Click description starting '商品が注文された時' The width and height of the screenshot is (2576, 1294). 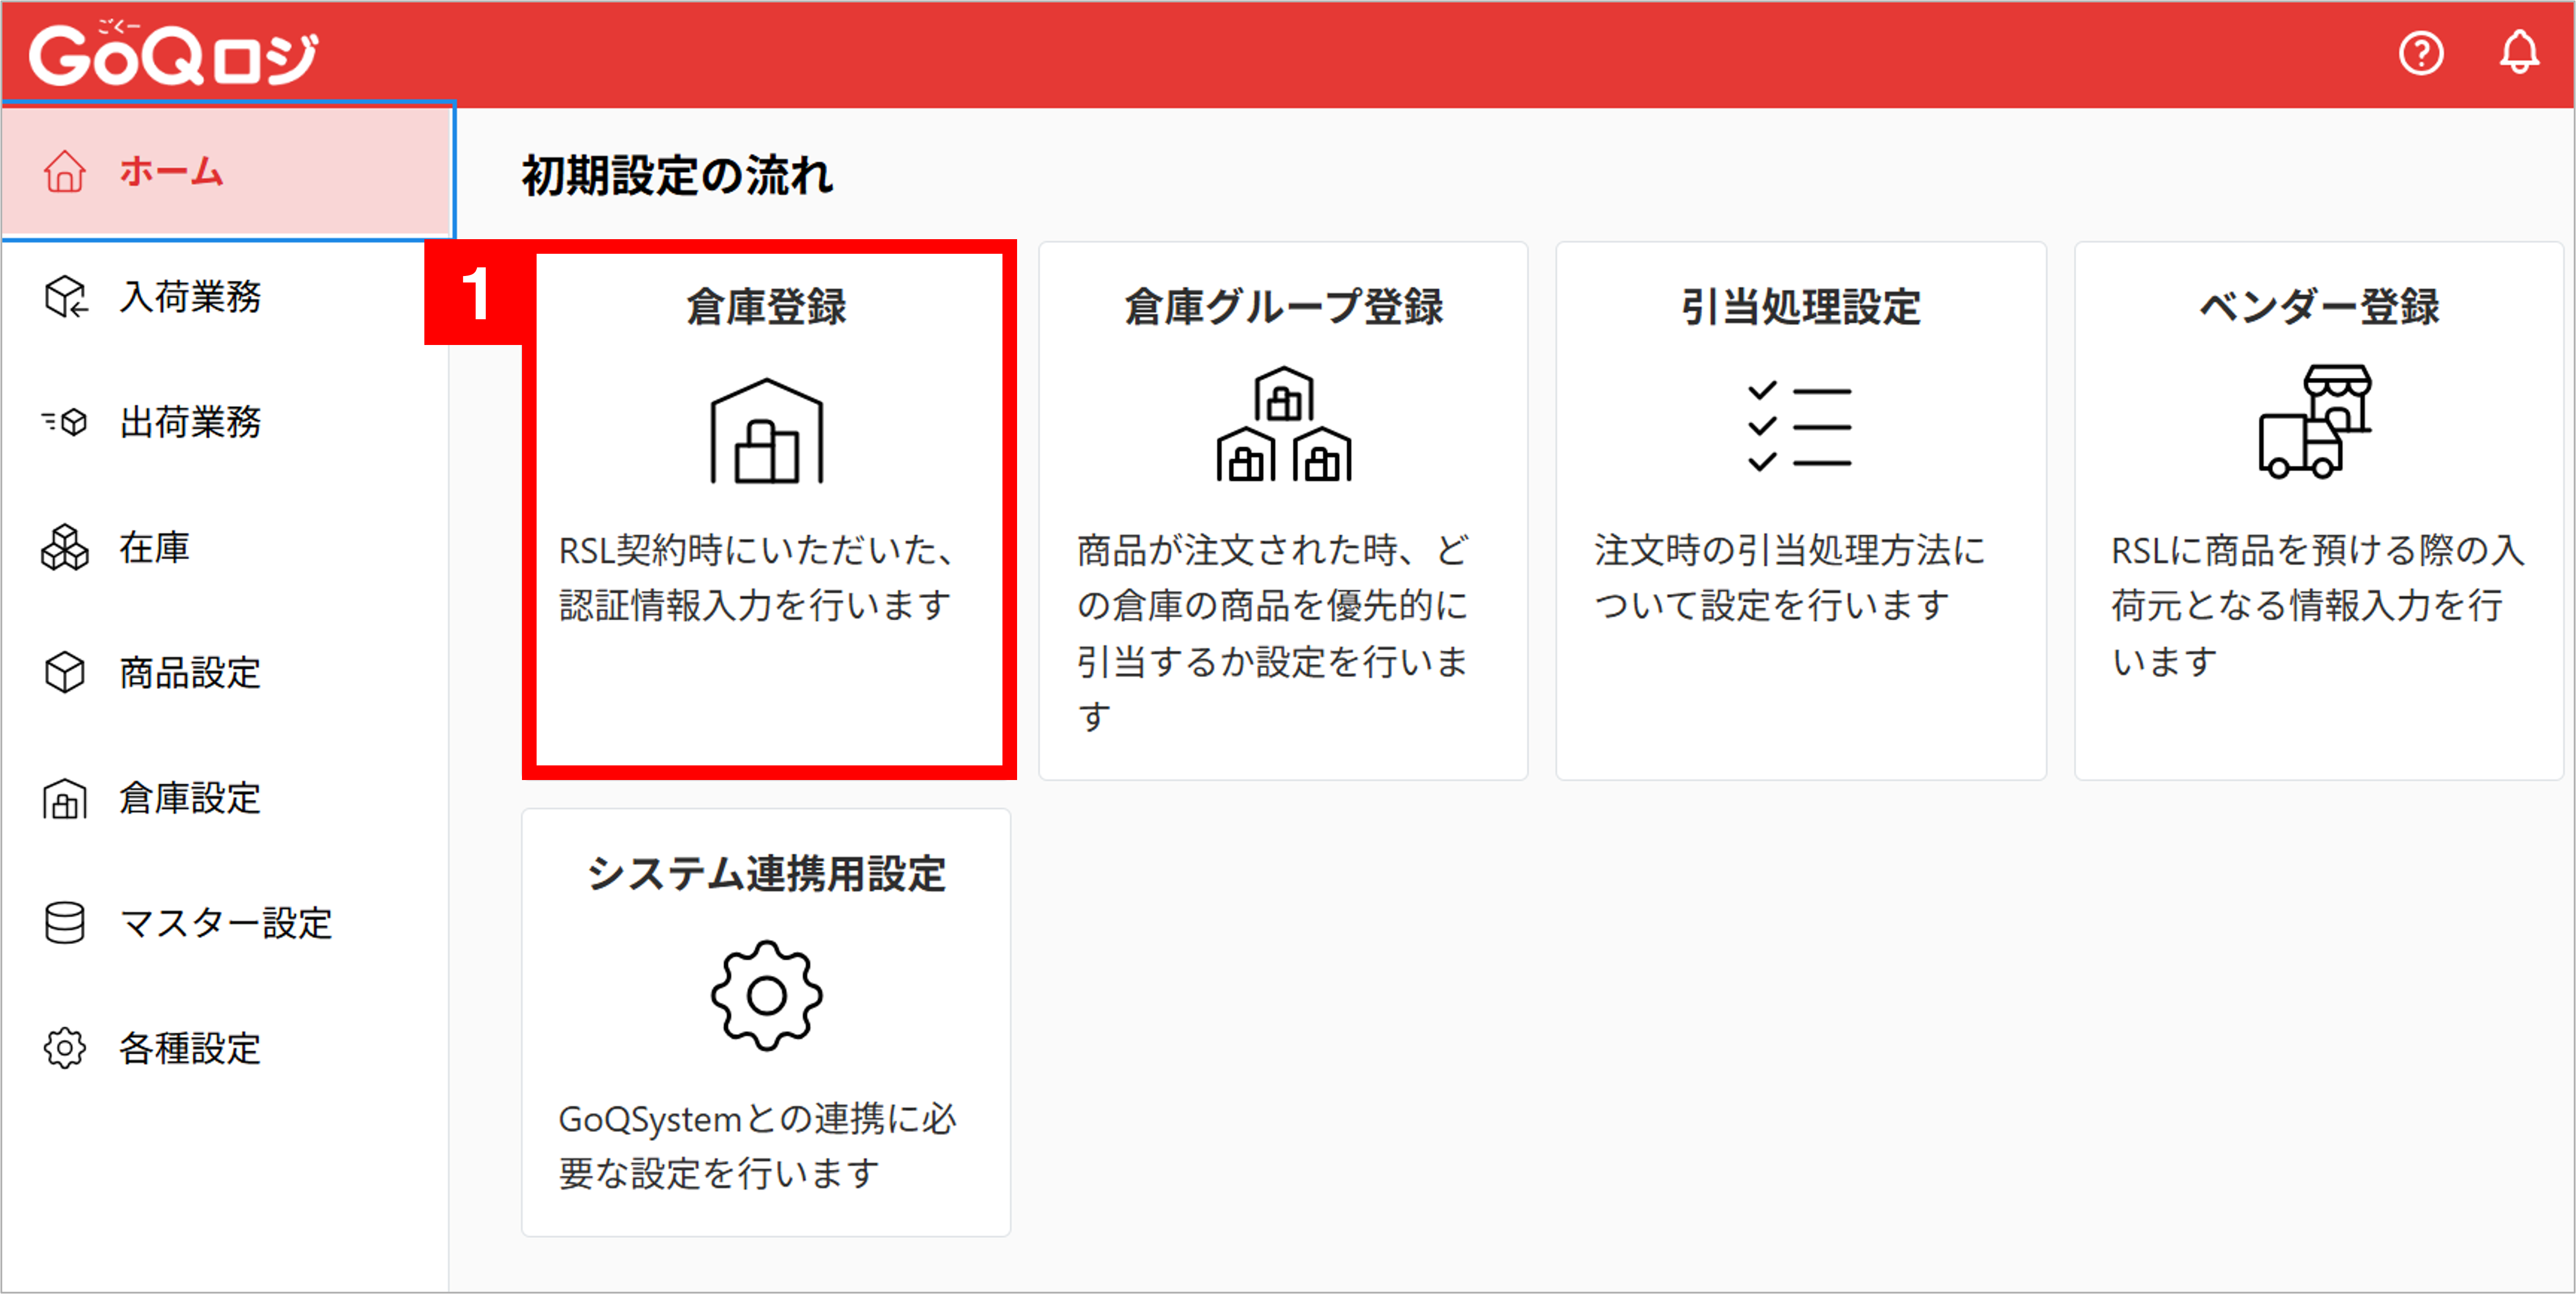pyautogui.click(x=1273, y=633)
